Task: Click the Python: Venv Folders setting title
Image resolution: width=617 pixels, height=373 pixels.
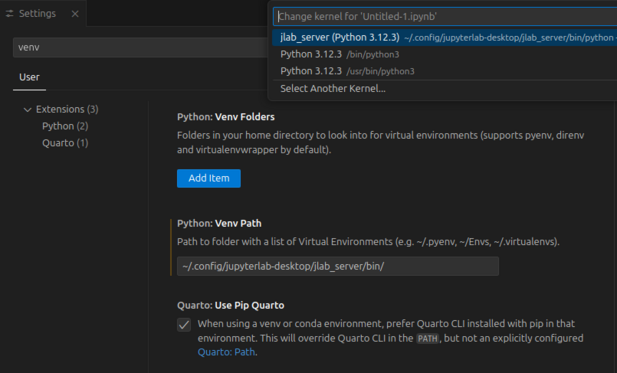Action: coord(226,117)
